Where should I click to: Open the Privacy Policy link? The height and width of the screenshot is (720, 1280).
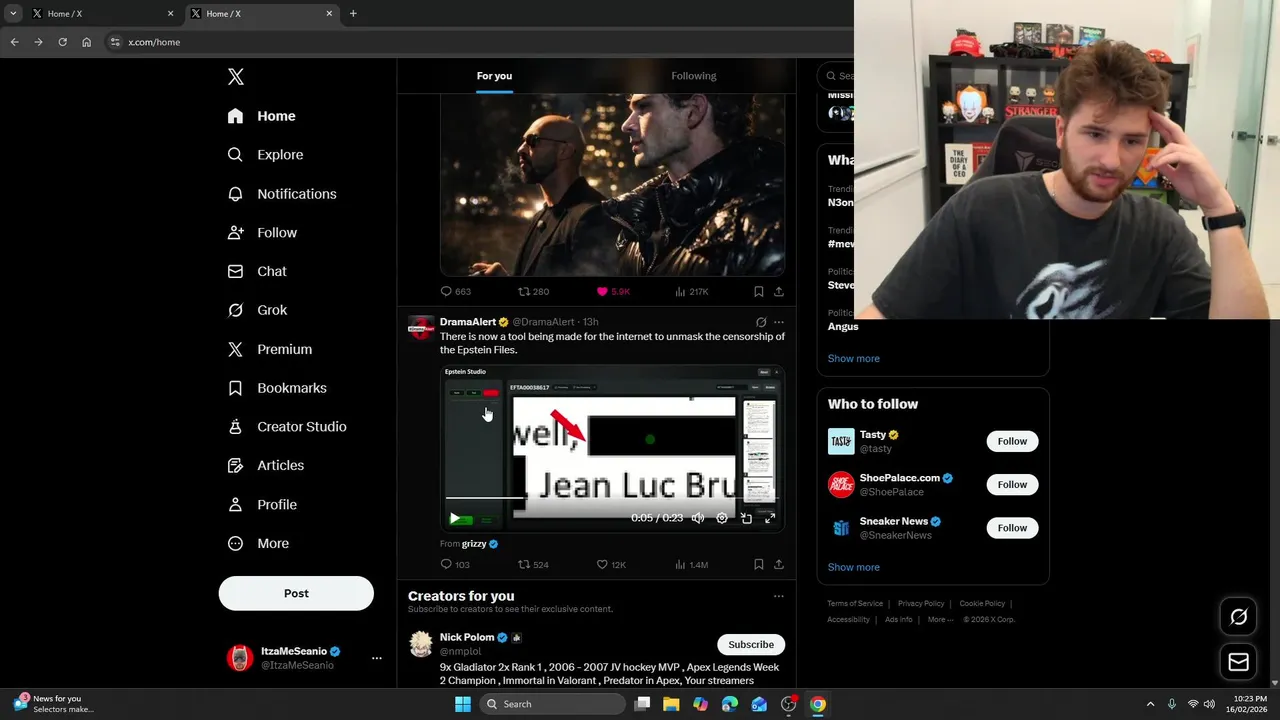tap(921, 604)
